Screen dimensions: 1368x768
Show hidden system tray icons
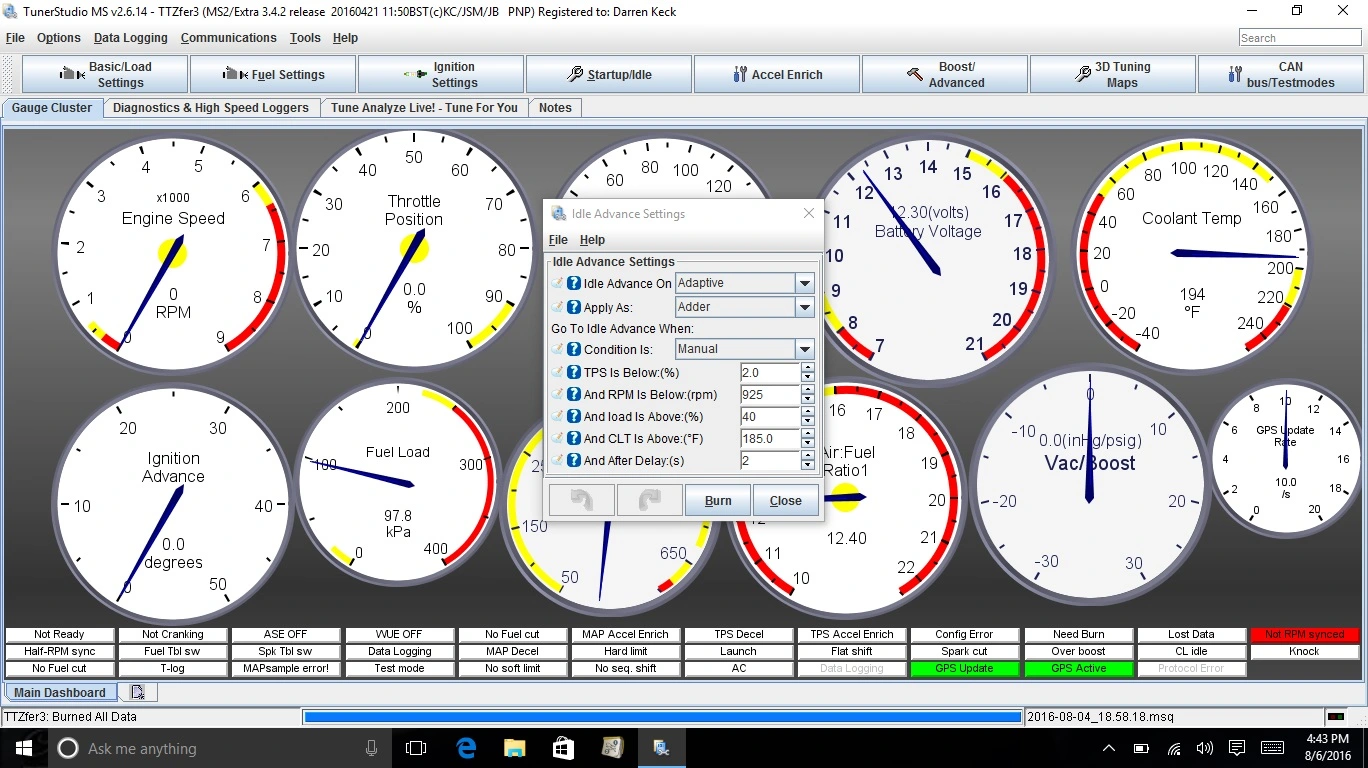coord(1109,748)
